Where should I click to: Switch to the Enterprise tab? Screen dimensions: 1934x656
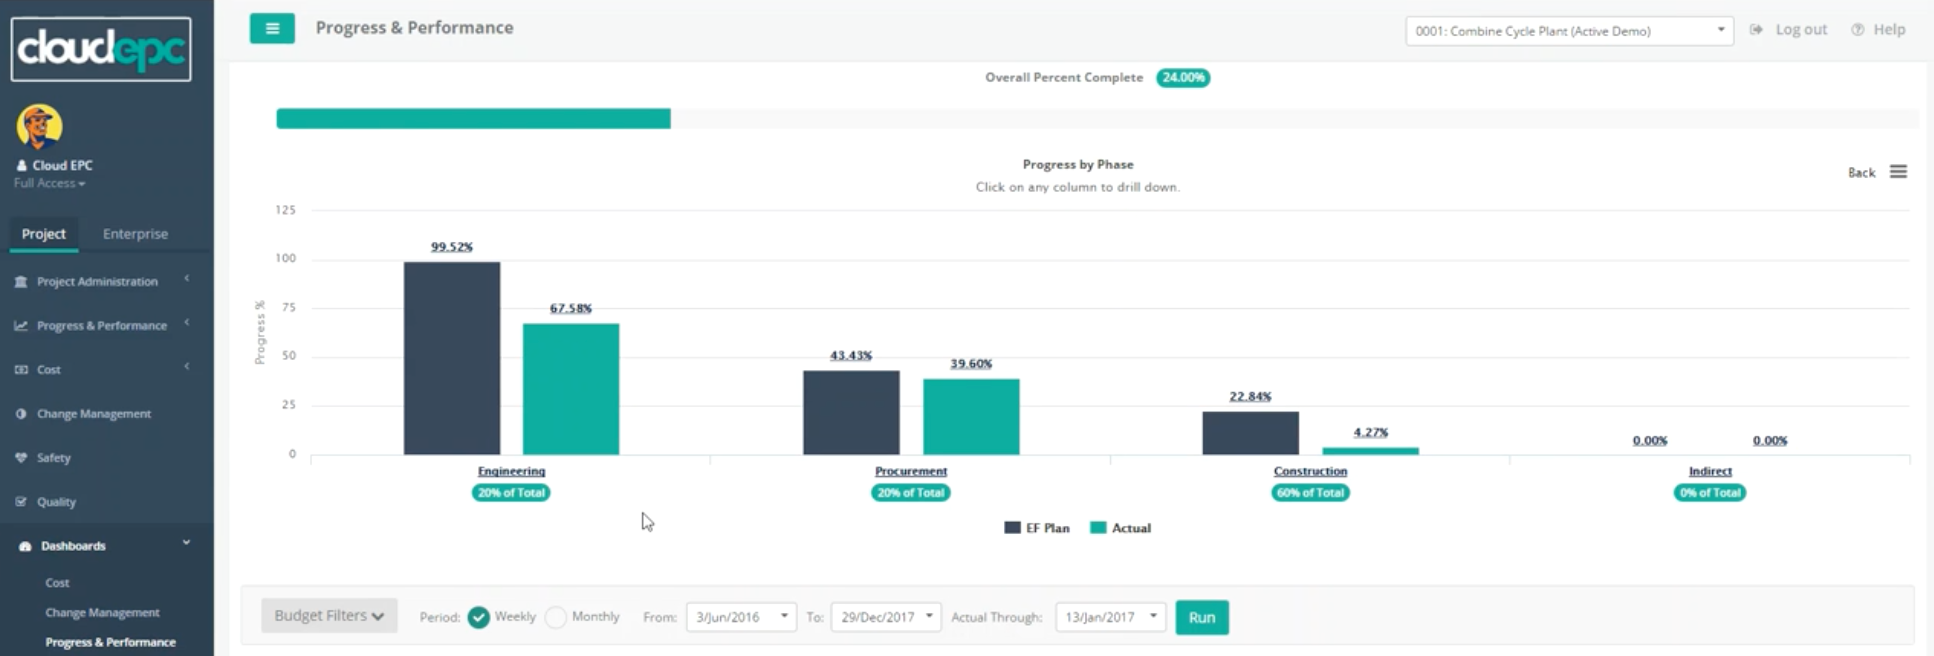135,234
